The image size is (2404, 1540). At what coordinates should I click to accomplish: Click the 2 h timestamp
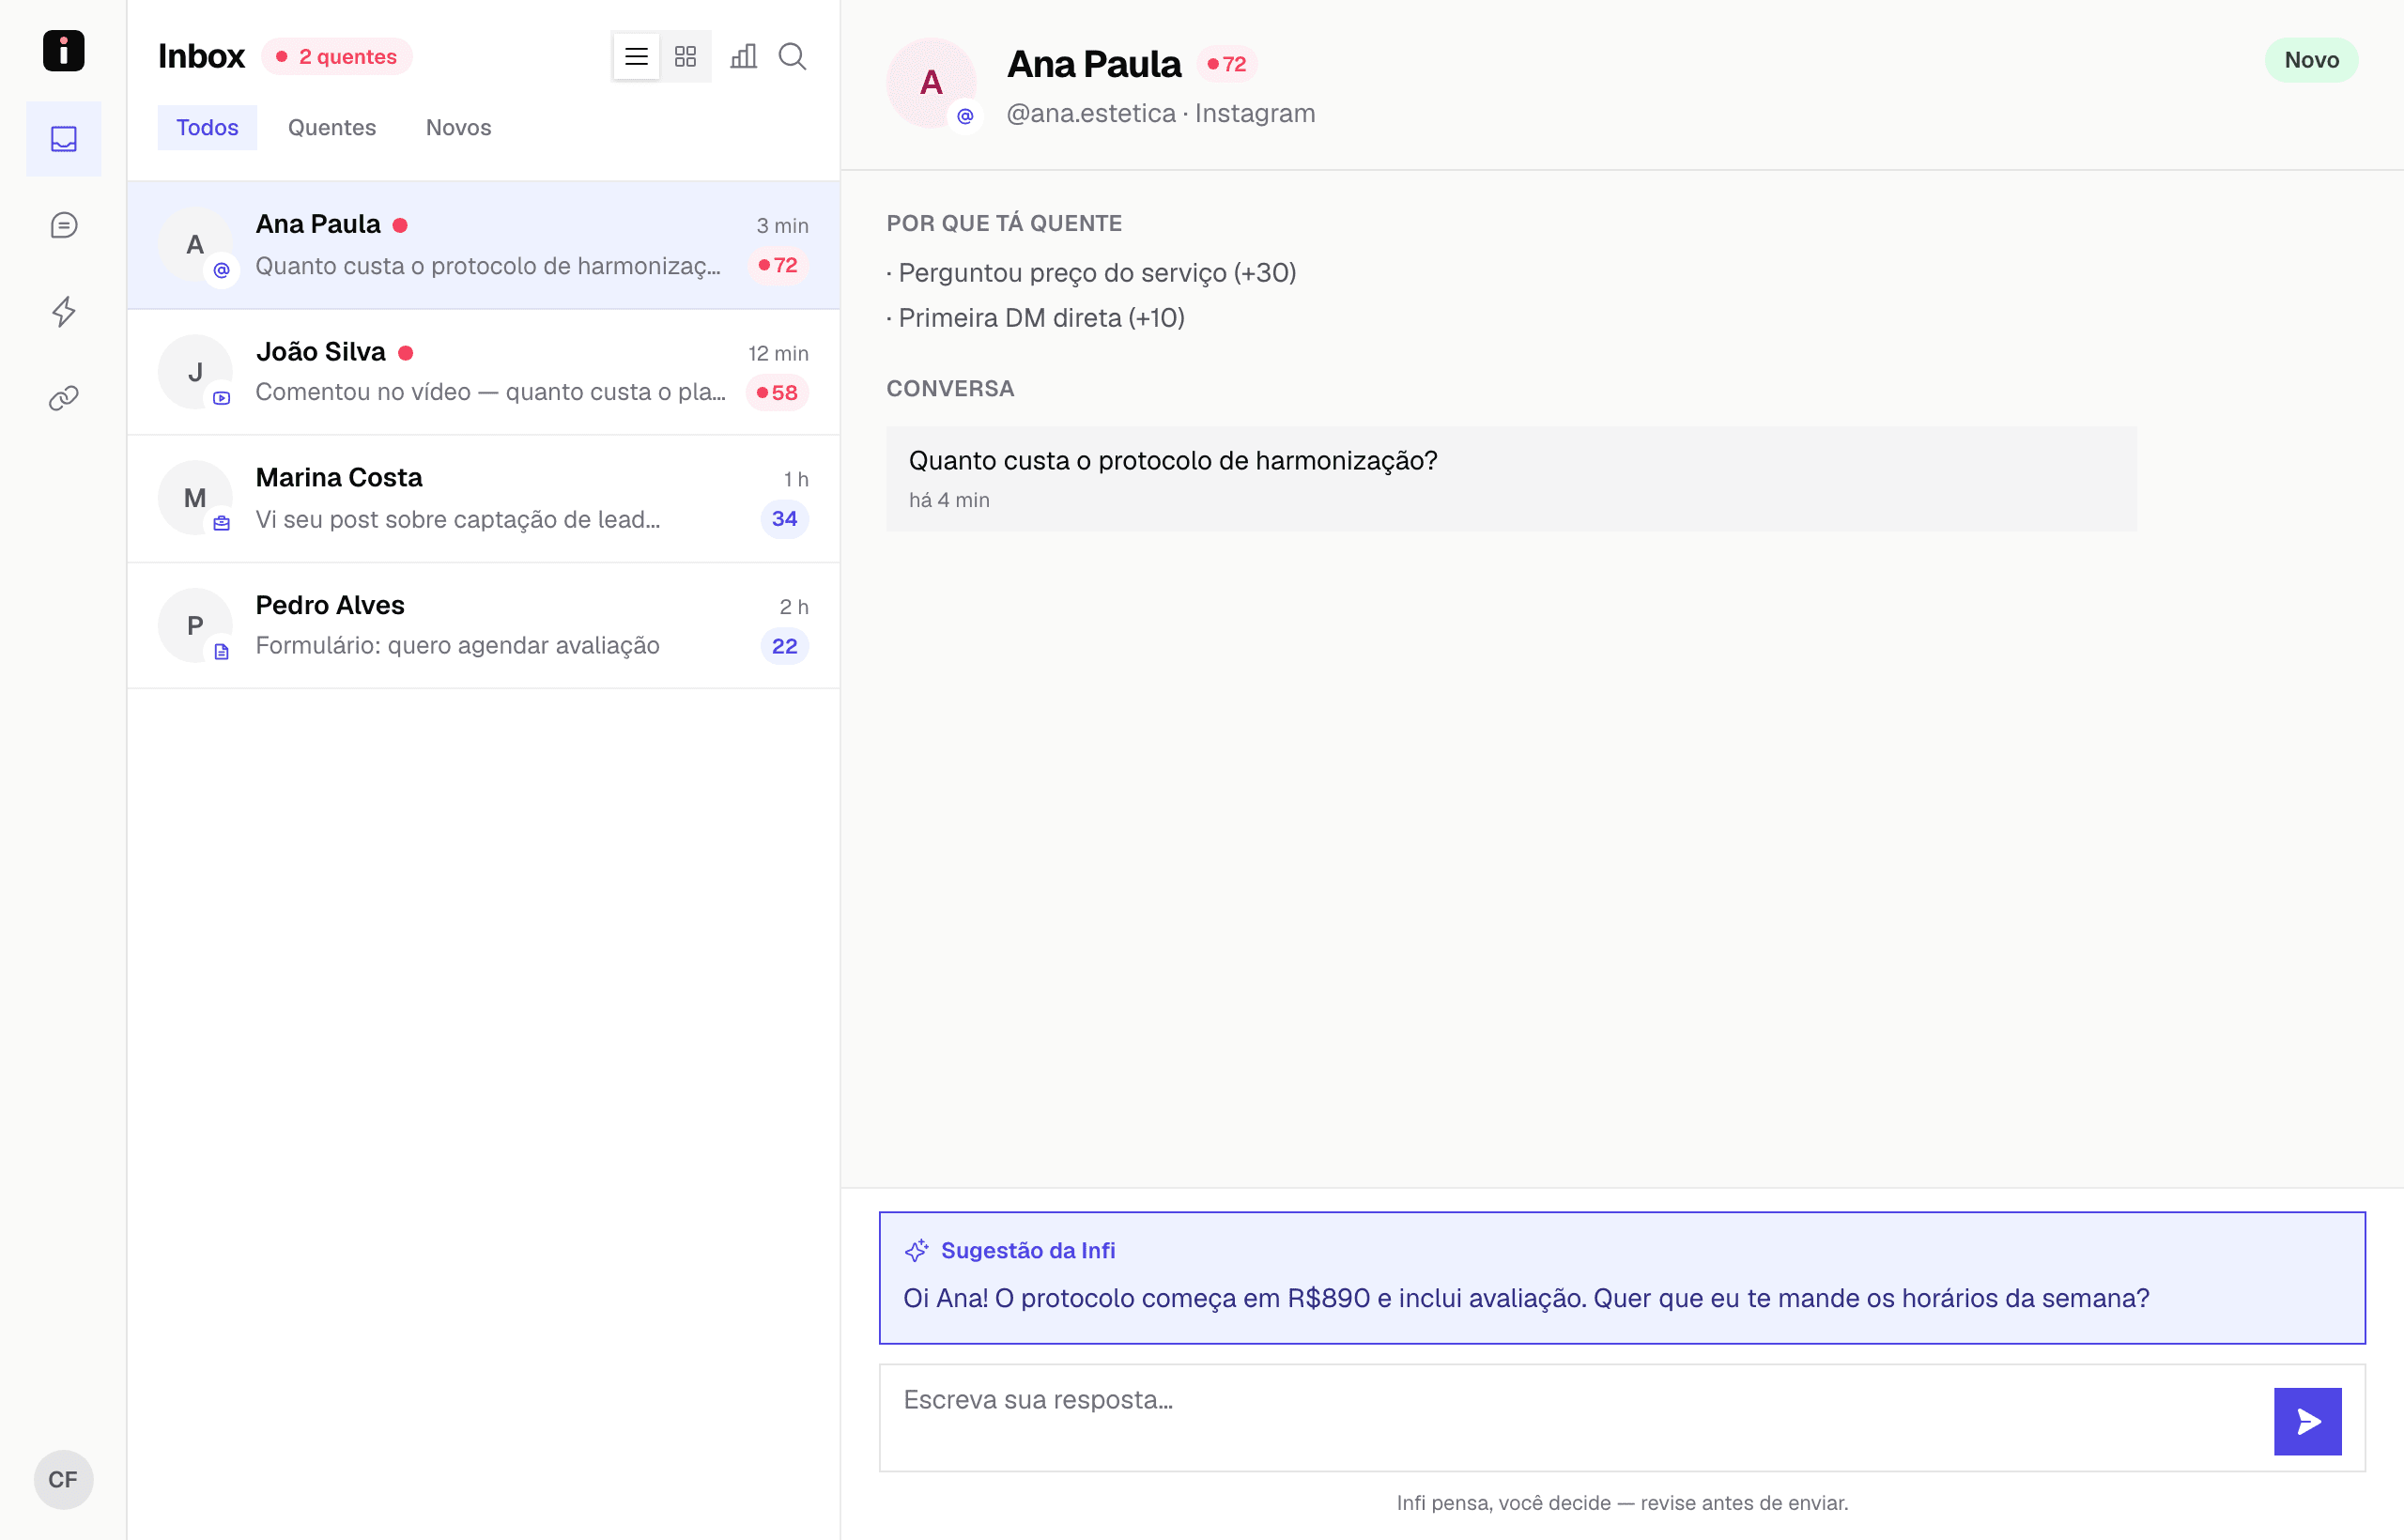794,607
